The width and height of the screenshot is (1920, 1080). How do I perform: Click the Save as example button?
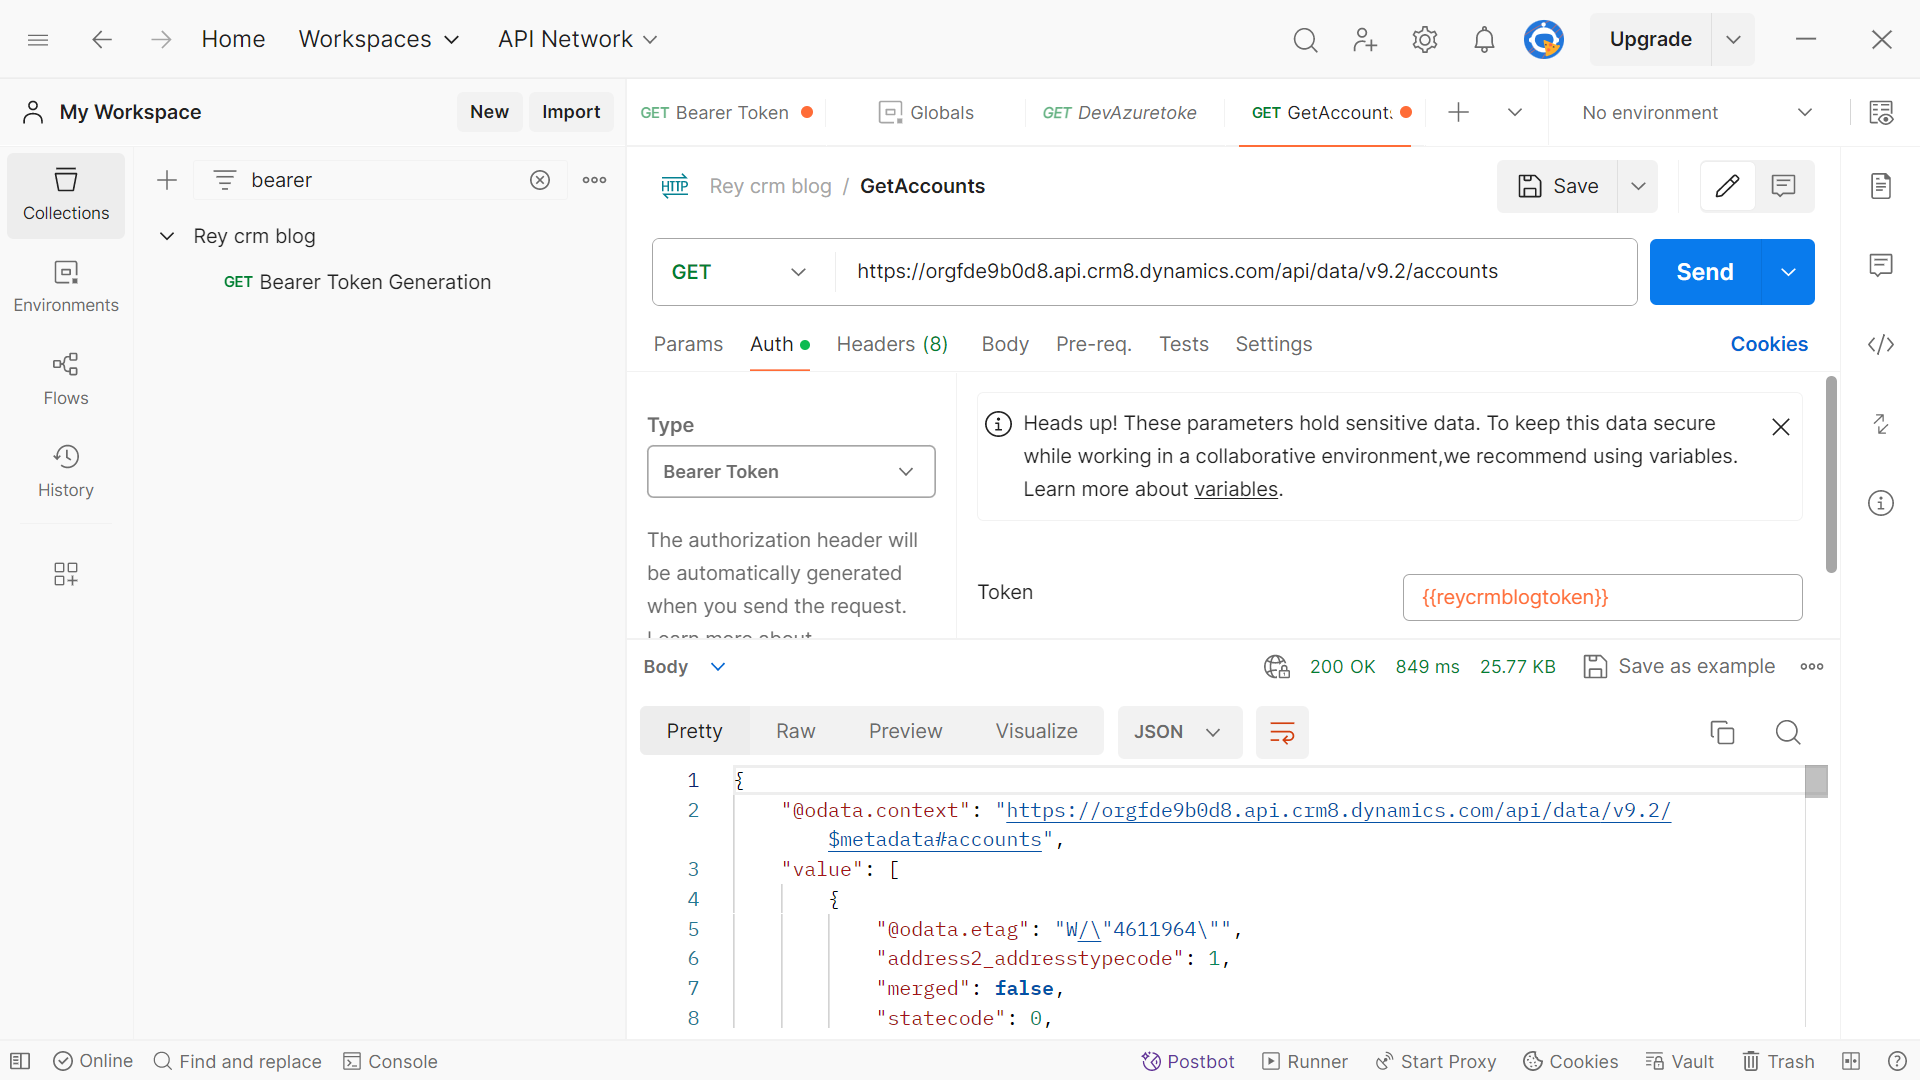point(1679,667)
